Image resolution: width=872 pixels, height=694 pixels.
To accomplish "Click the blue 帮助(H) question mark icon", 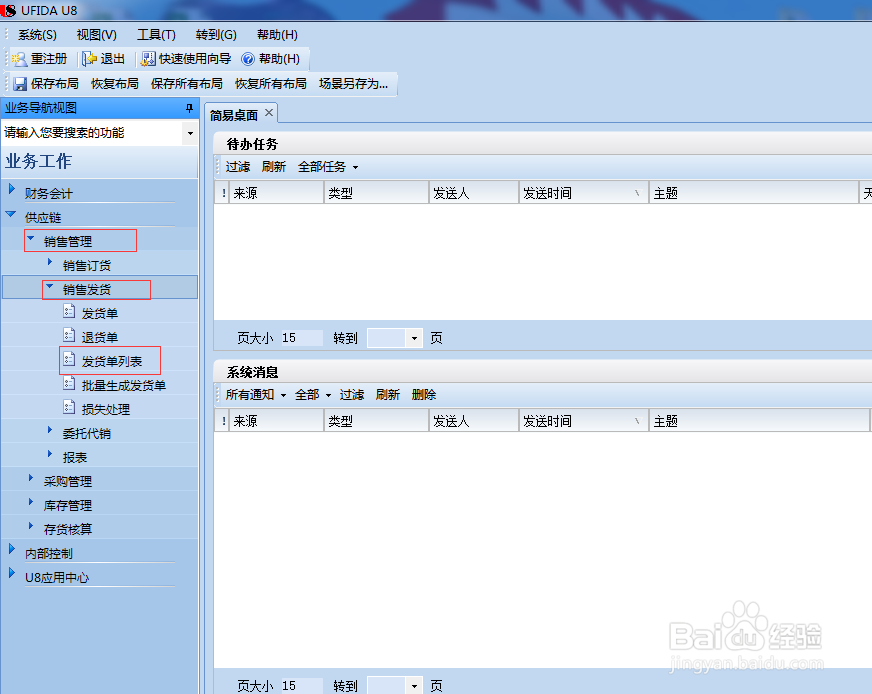I will 247,59.
